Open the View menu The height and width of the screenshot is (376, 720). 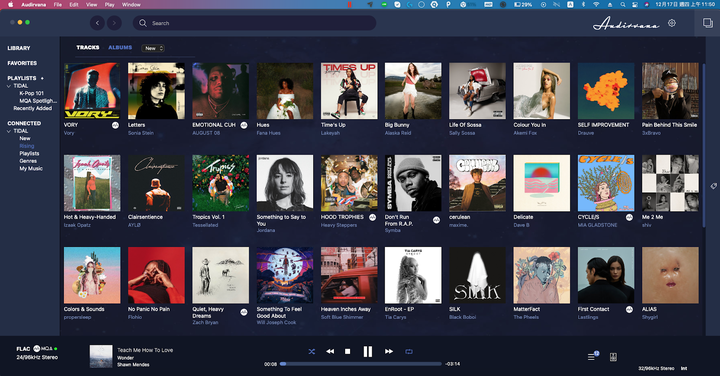click(x=91, y=5)
